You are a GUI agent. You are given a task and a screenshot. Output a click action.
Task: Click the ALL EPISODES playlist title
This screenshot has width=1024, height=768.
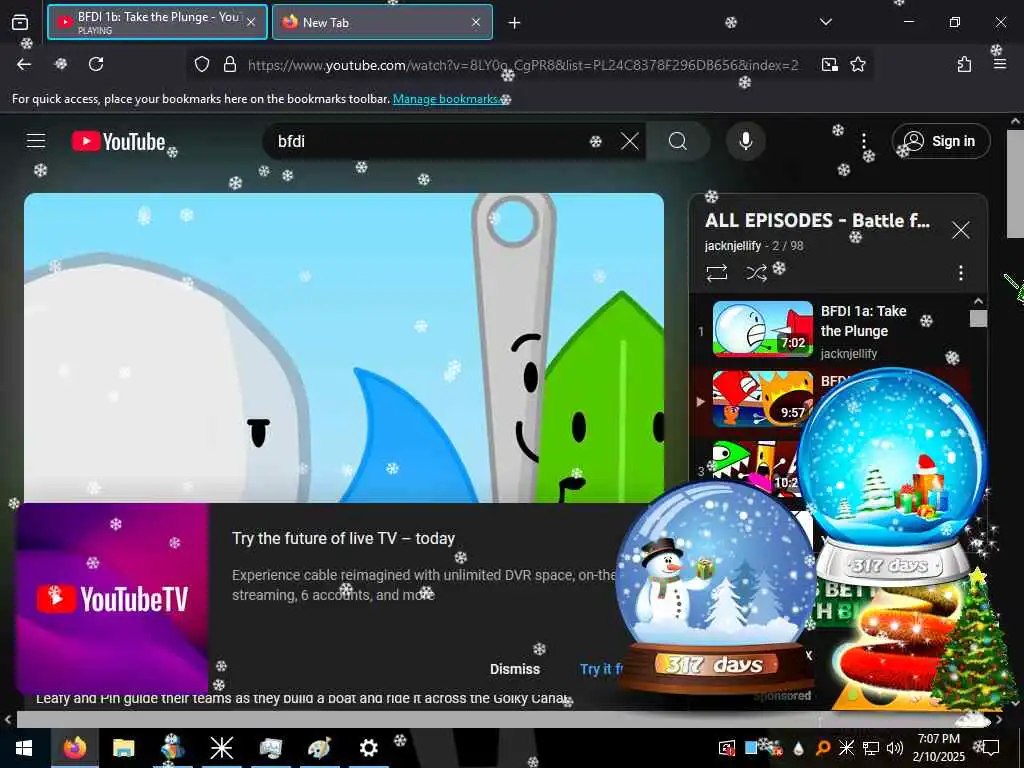click(x=817, y=221)
